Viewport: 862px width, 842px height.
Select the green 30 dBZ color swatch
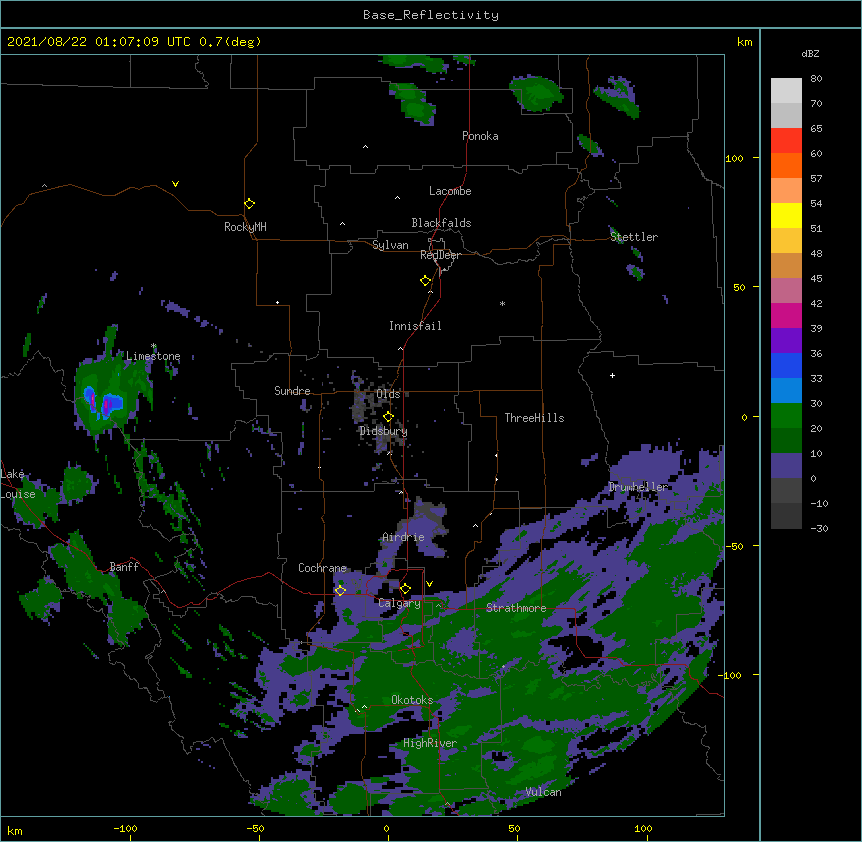786,416
